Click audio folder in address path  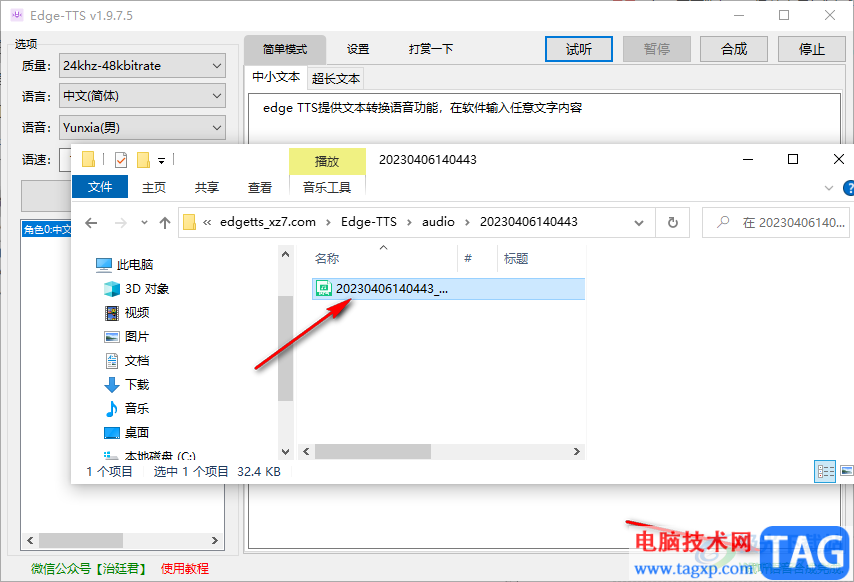point(438,222)
